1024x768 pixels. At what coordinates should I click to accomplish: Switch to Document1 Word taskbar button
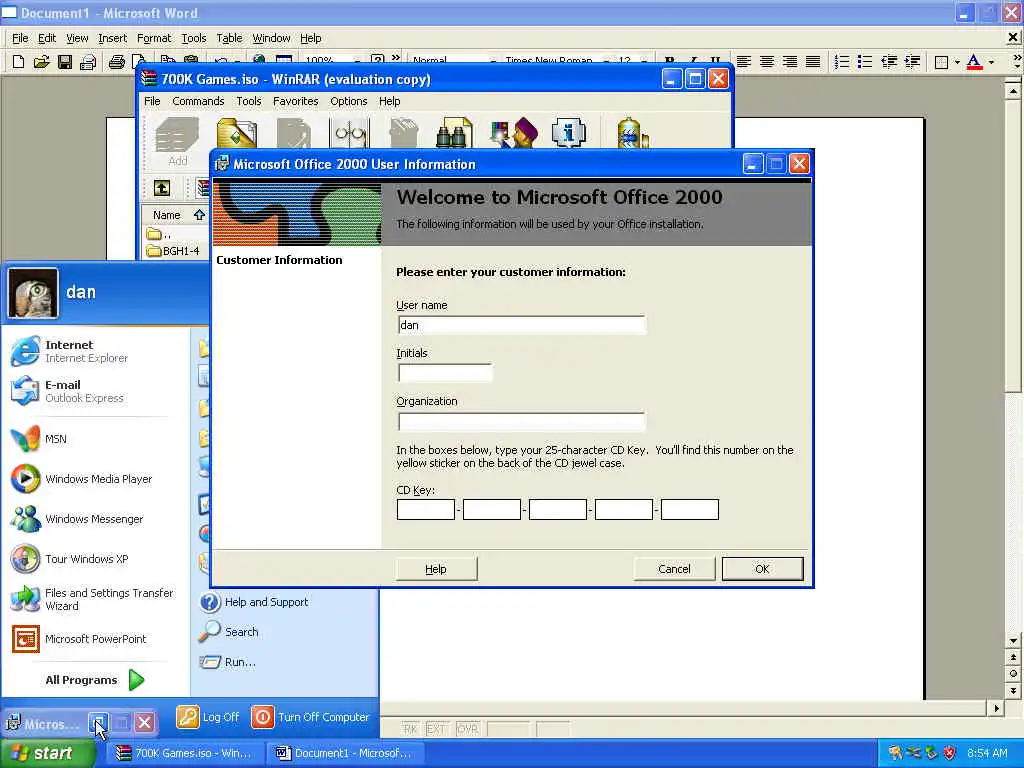click(x=345, y=753)
